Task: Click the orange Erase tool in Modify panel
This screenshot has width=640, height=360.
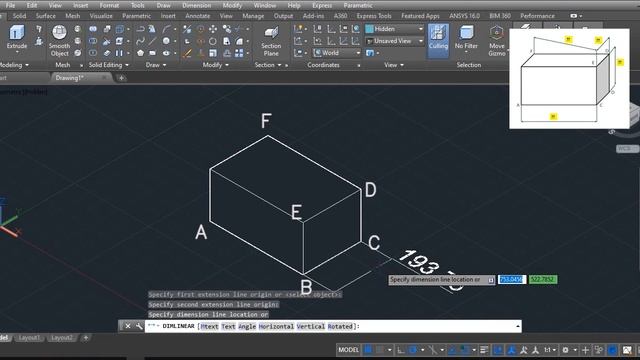Action: 187,53
